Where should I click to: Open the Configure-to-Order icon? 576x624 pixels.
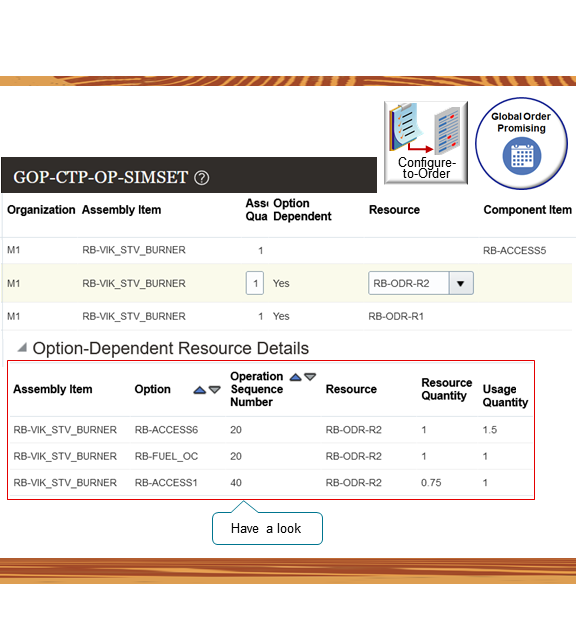pyautogui.click(x=426, y=142)
